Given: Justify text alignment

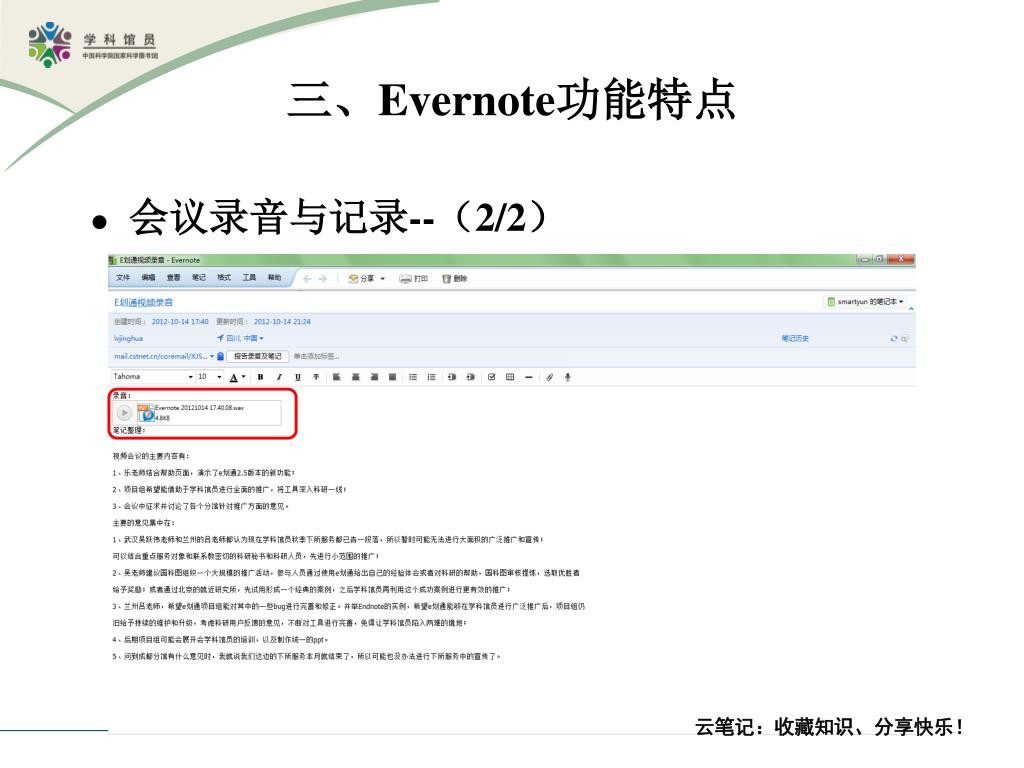Looking at the screenshot, I should pos(392,377).
